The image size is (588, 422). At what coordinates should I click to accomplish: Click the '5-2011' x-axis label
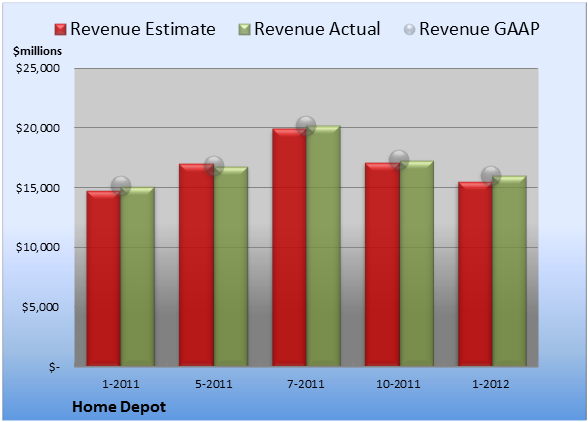point(214,384)
